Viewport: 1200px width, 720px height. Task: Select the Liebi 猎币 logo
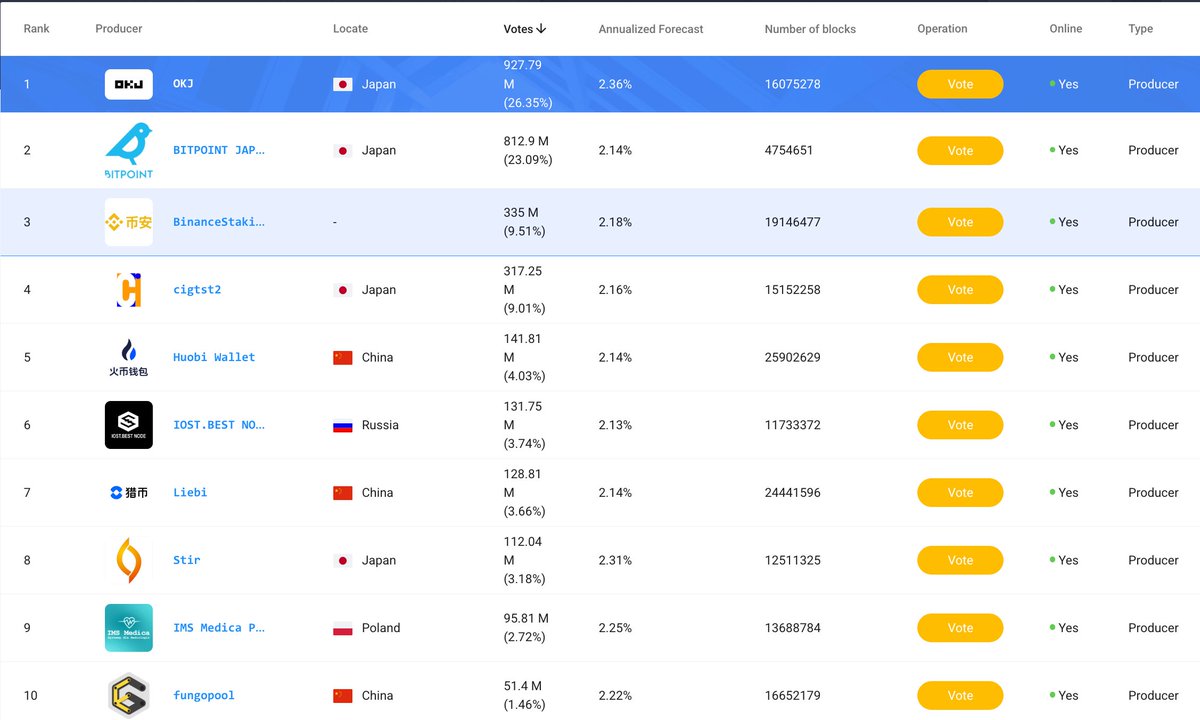pyautogui.click(x=128, y=491)
